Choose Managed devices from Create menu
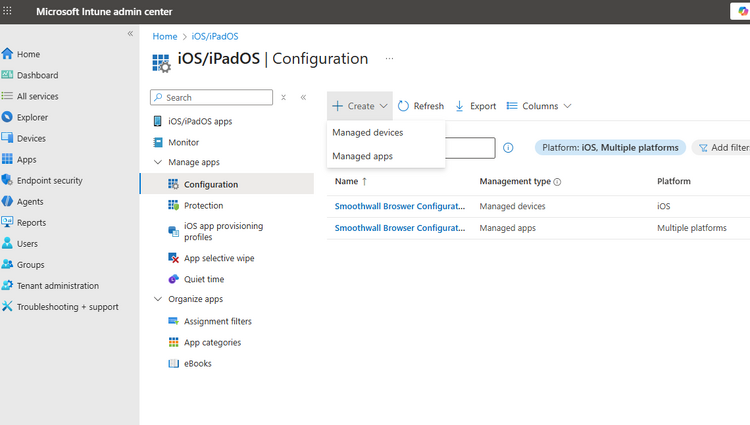 (x=368, y=132)
